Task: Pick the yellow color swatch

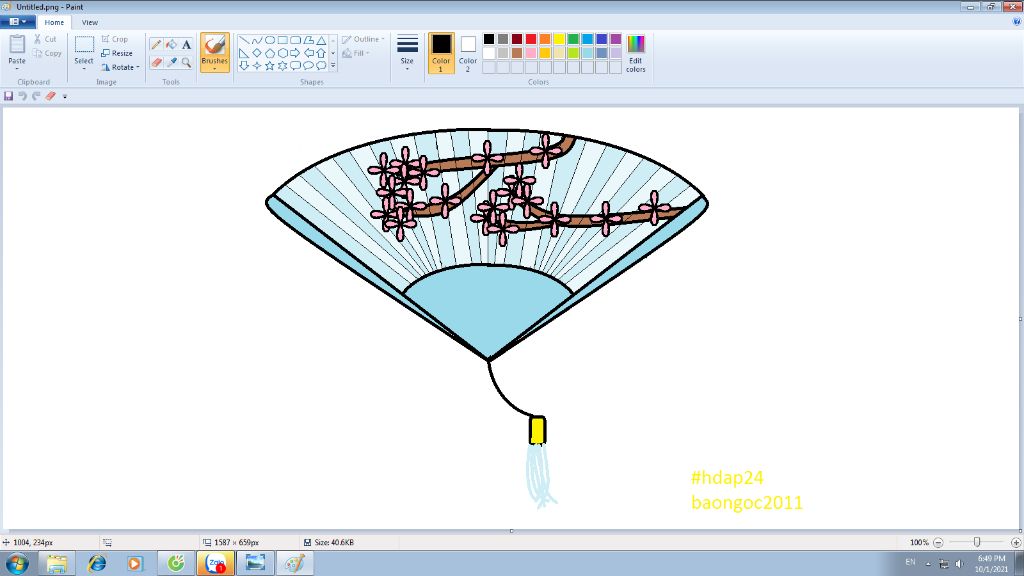Action: tap(559, 39)
